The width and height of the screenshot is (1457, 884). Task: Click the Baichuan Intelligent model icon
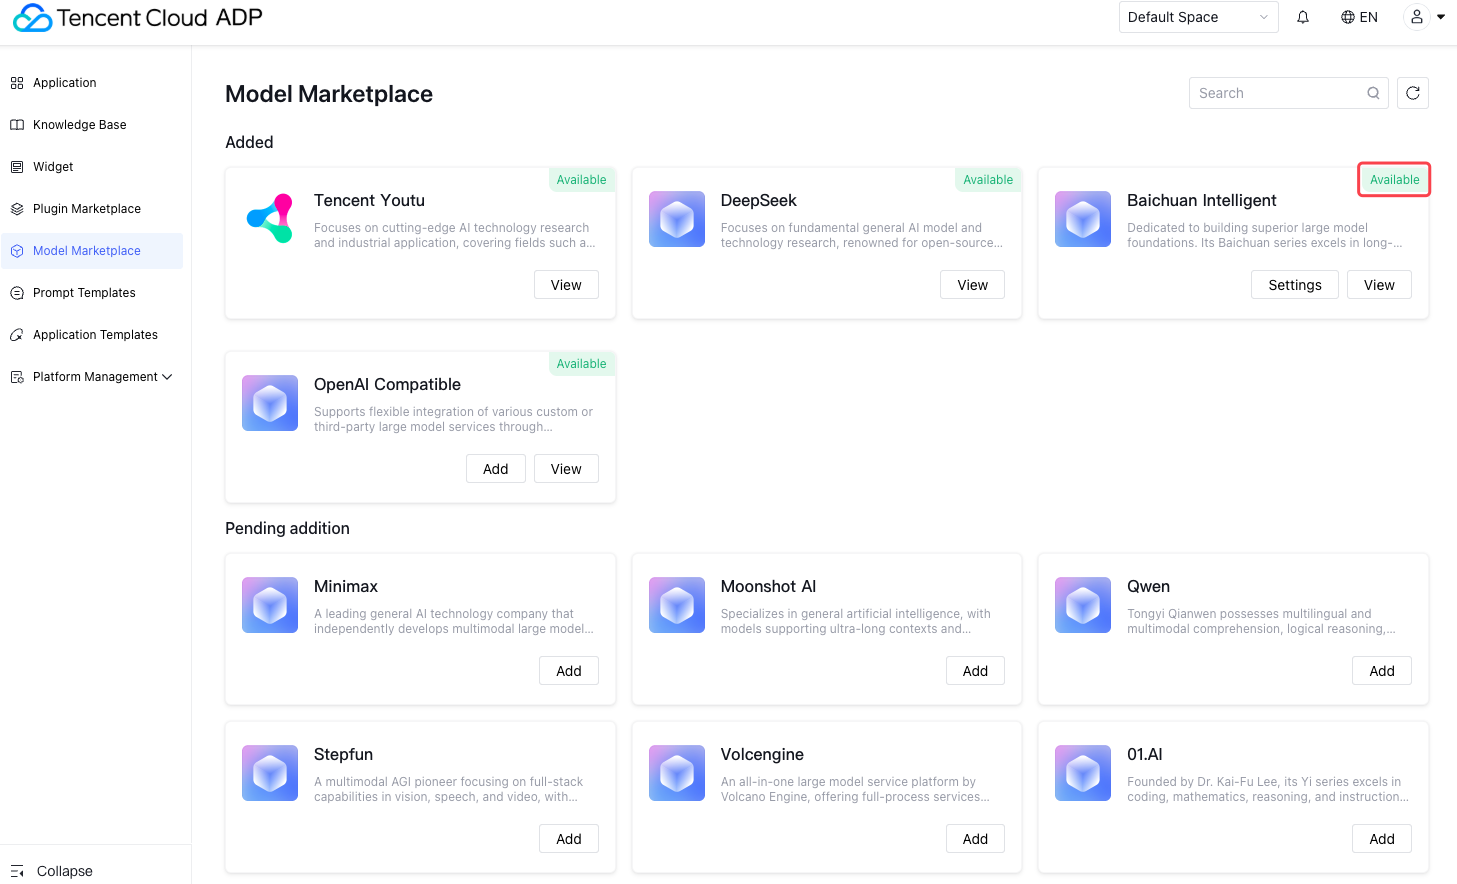[1083, 219]
